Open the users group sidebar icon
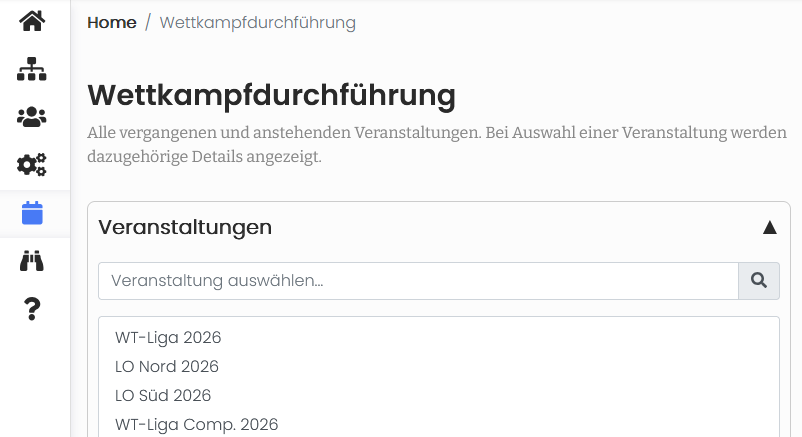 point(32,117)
